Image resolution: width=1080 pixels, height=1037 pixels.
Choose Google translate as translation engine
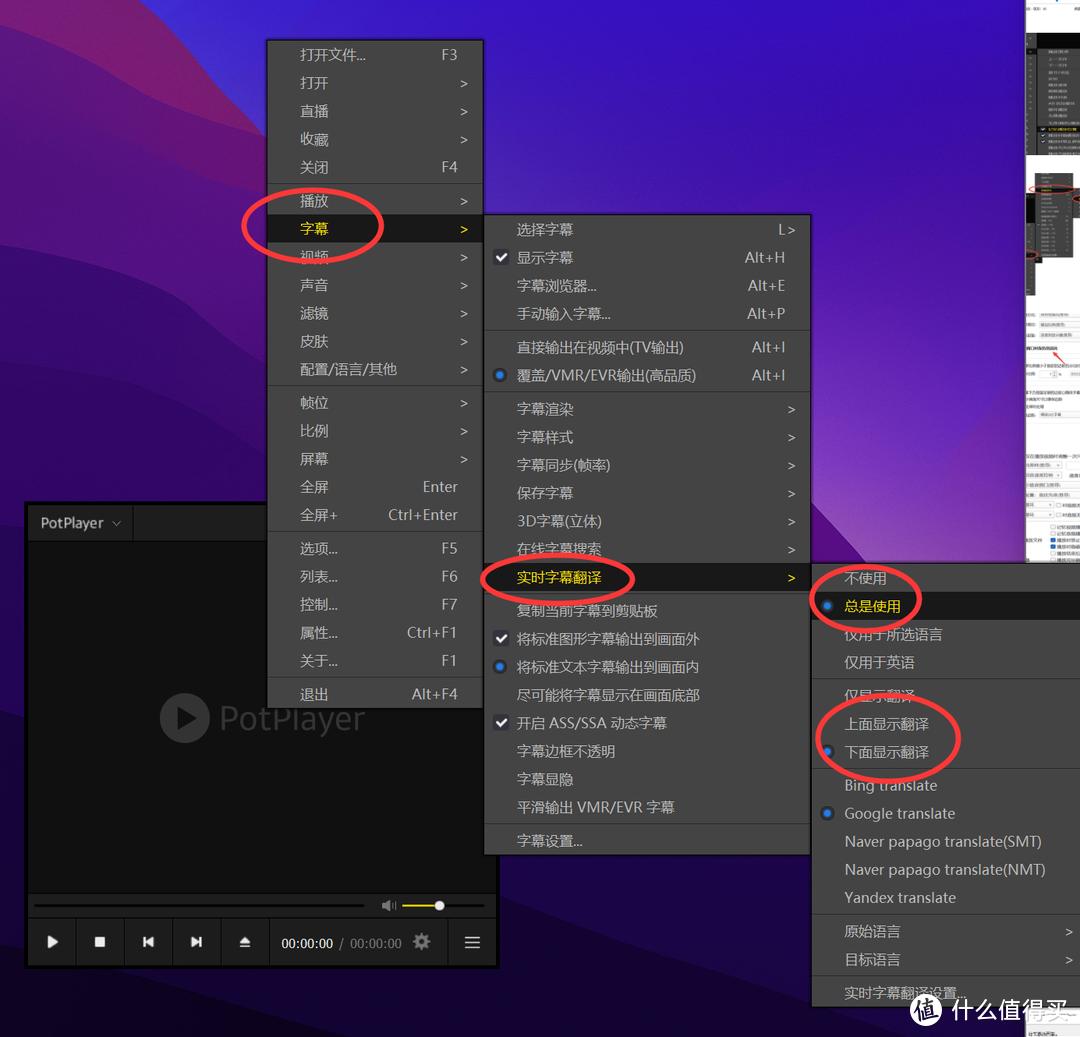point(899,813)
